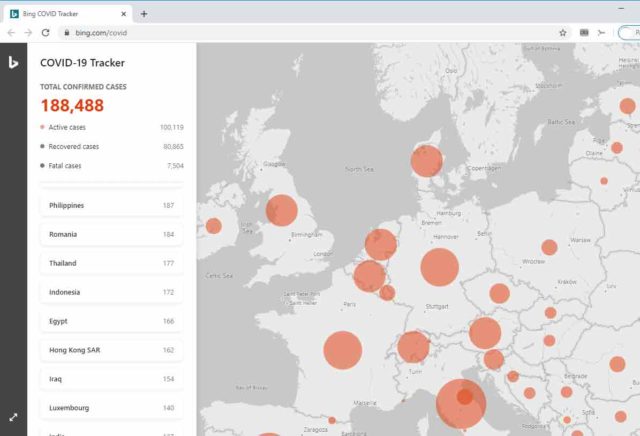Click the case circle over Switzerland
This screenshot has width=640, height=436.
413,347
